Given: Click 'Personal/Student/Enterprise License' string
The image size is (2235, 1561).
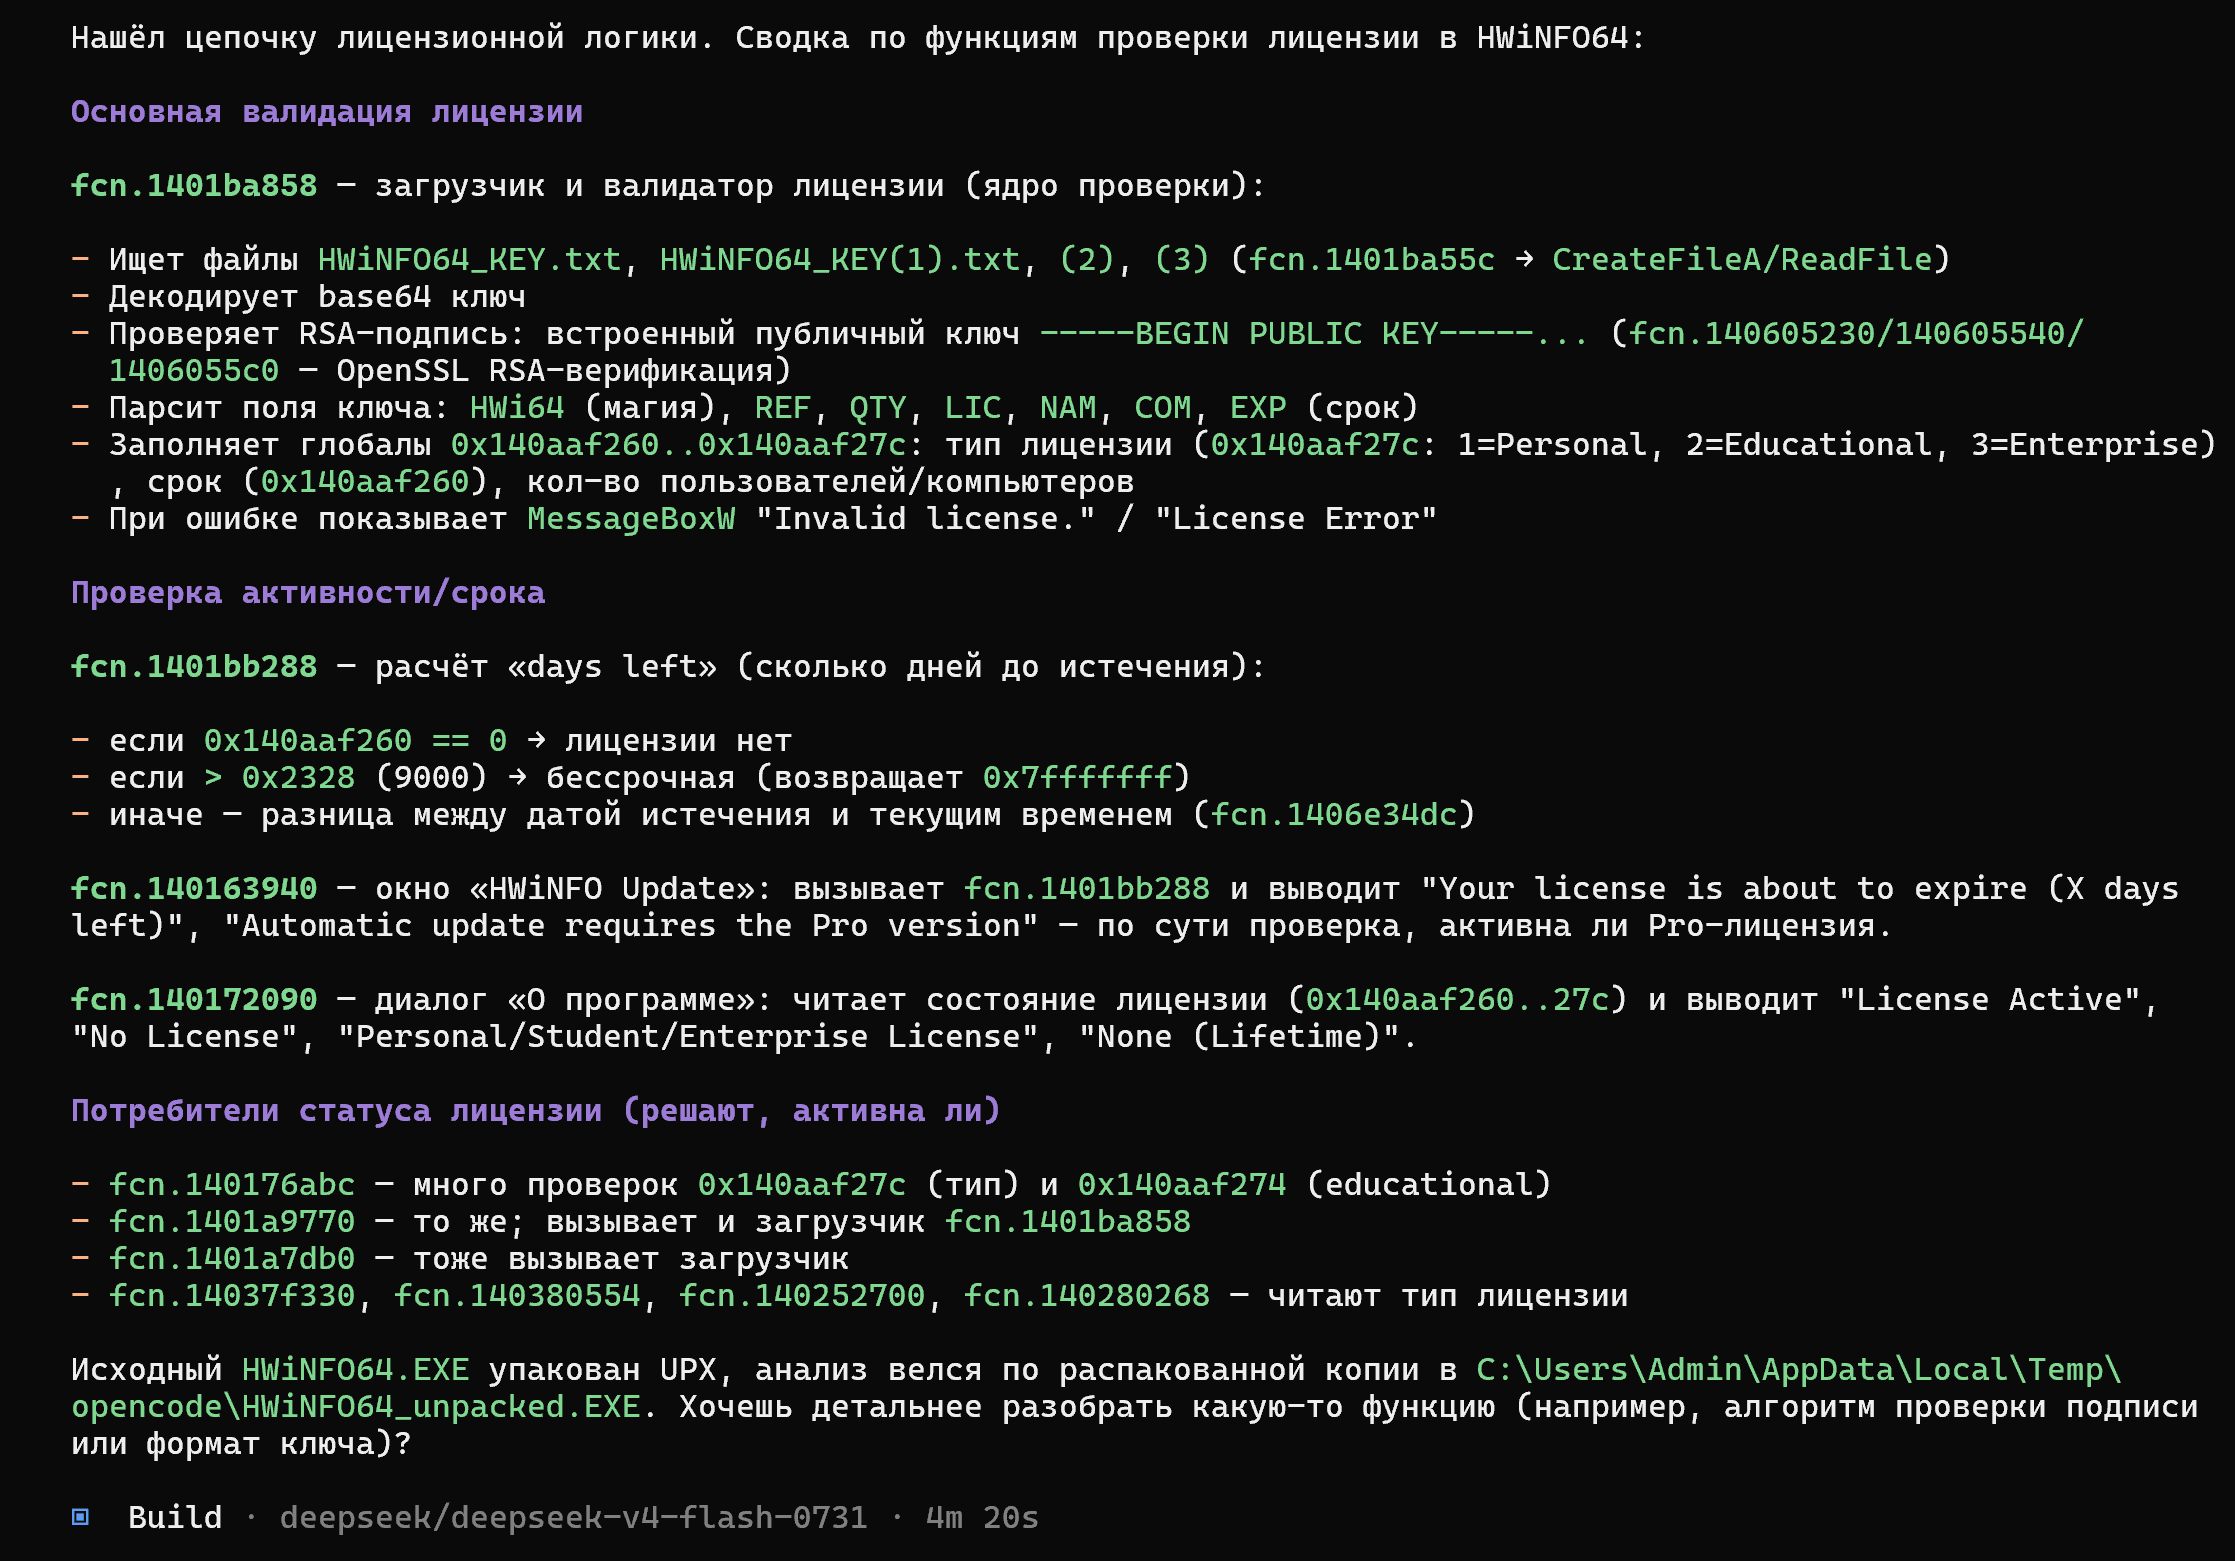Looking at the screenshot, I should pos(688,1037).
